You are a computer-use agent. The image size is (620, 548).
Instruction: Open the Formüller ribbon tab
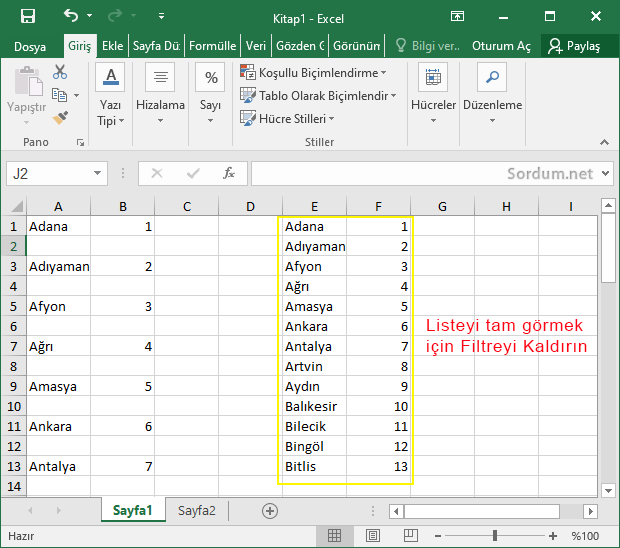tap(212, 46)
